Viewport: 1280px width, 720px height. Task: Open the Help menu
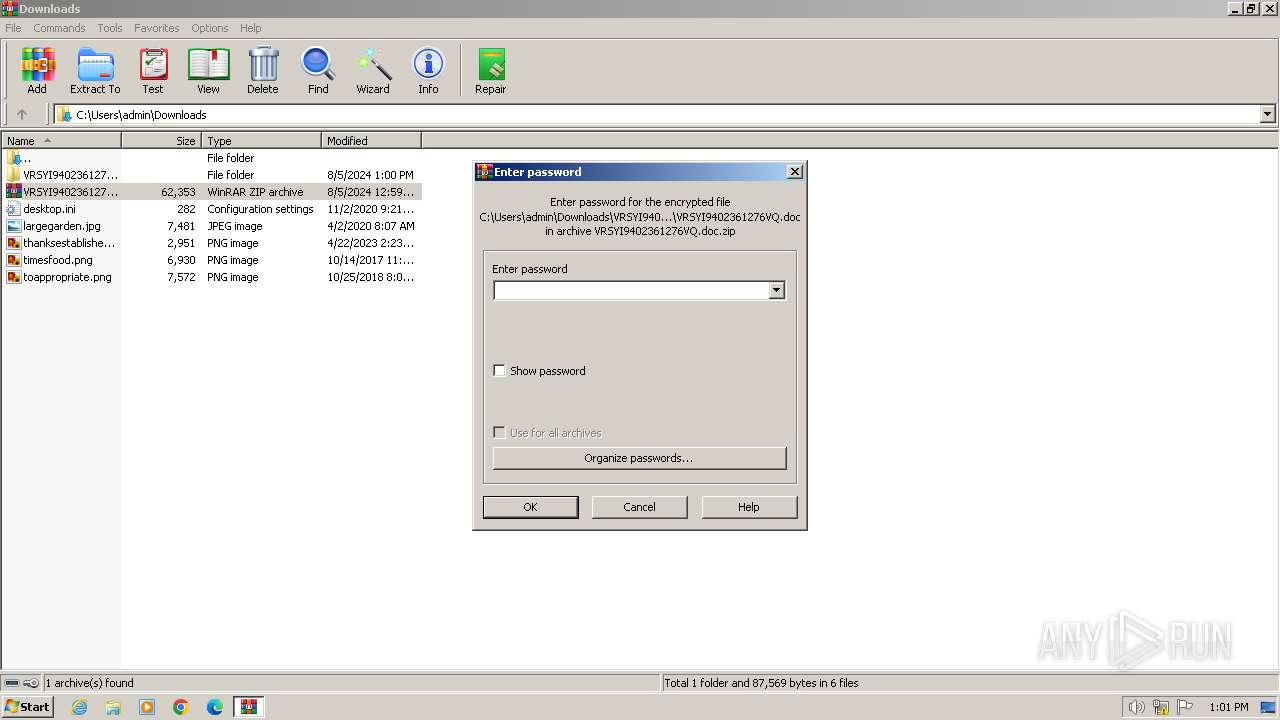251,28
